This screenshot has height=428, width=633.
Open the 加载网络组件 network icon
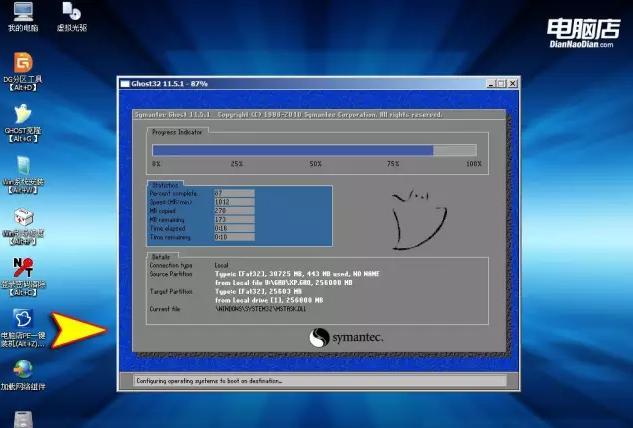[x=21, y=369]
